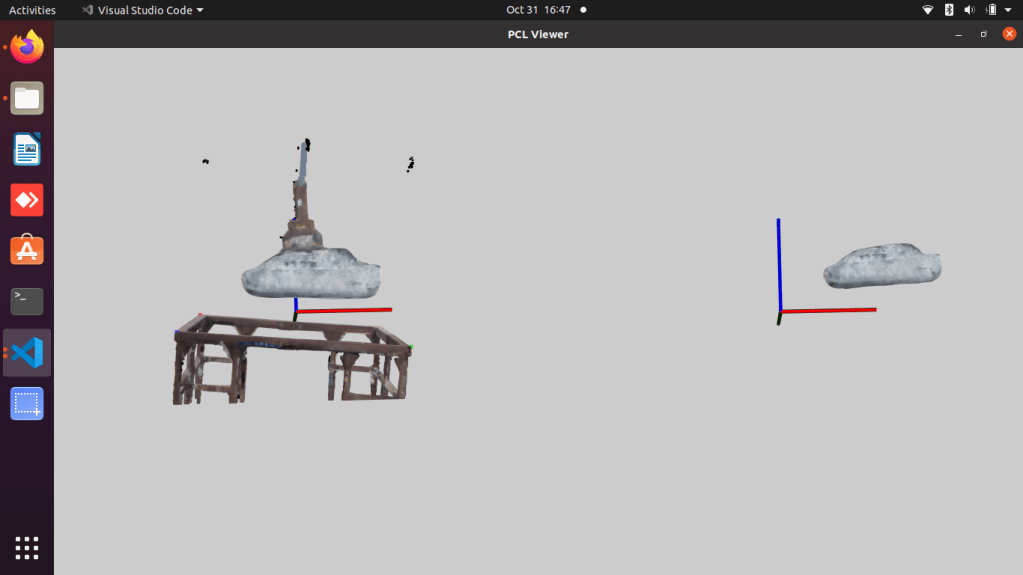The height and width of the screenshot is (575, 1023).
Task: Expand the system menu arrow at top-right
Action: (1009, 10)
